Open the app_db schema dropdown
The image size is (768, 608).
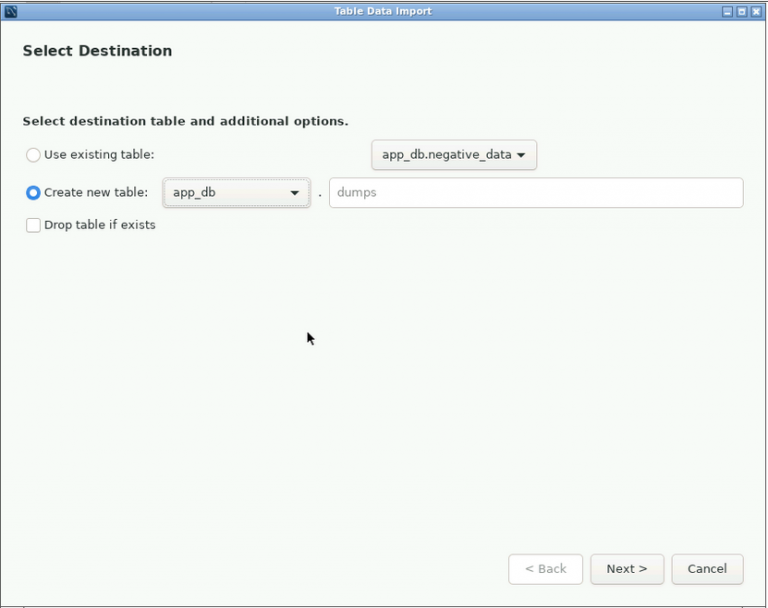tap(236, 193)
